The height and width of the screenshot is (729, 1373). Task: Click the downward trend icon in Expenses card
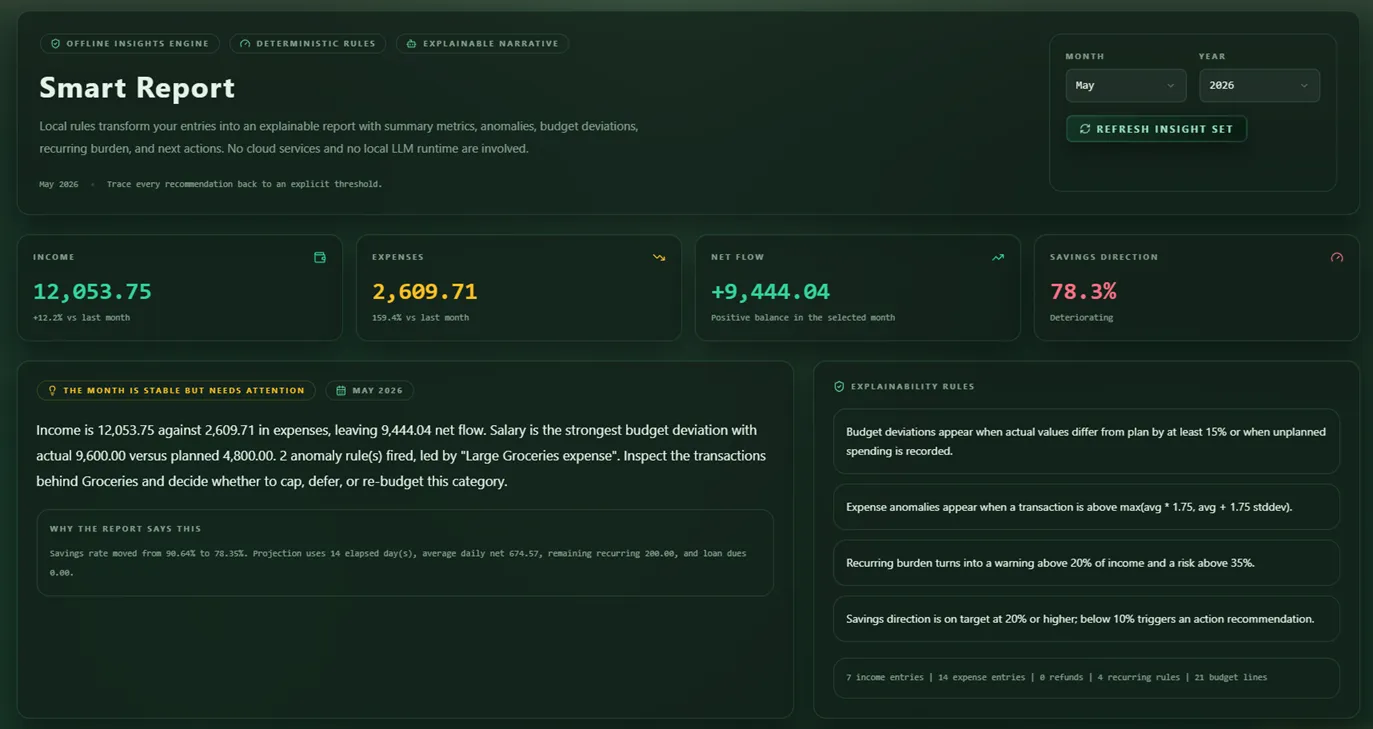[x=659, y=257]
